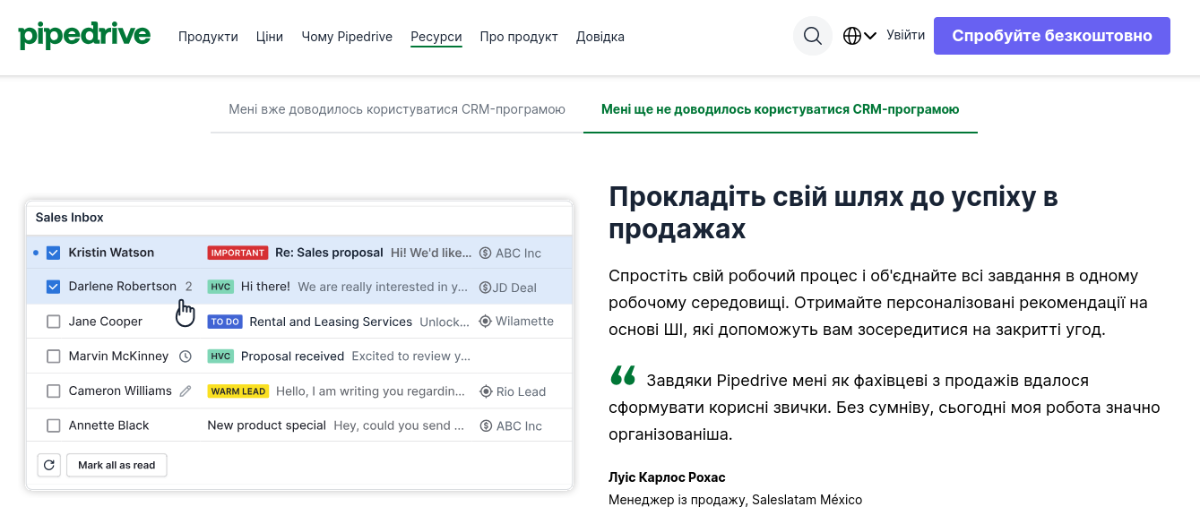Click the Mark all as read button
This screenshot has height=524, width=1200.
(x=117, y=465)
